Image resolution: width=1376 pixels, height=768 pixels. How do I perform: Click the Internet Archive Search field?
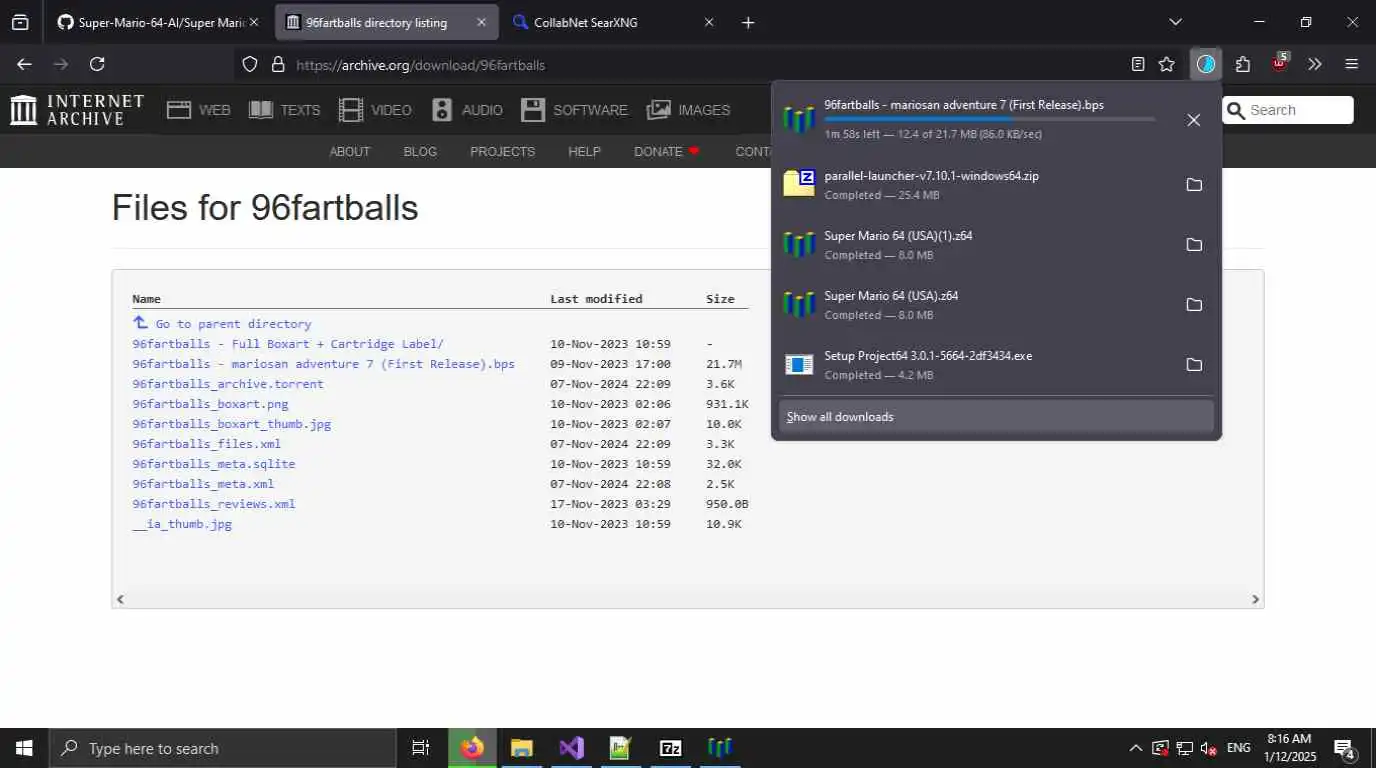point(1288,110)
